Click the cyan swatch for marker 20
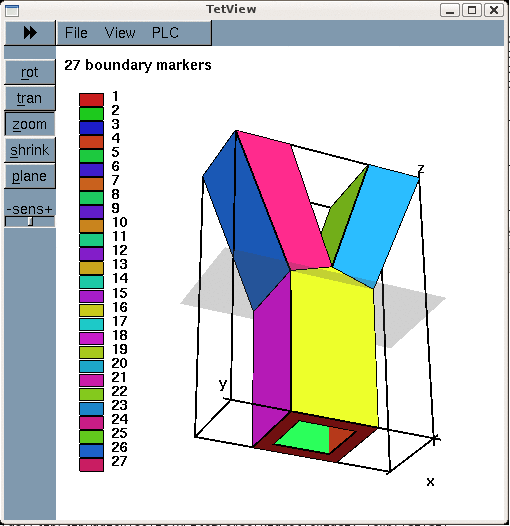This screenshot has width=510, height=526. 91,366
